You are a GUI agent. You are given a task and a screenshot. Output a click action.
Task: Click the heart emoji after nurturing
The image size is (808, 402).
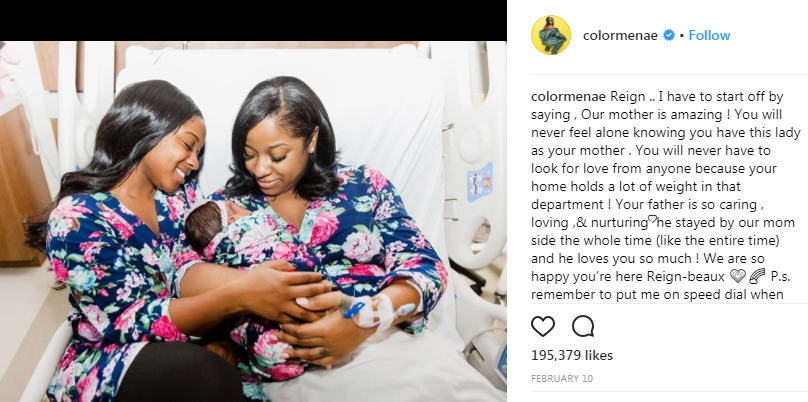tap(652, 219)
